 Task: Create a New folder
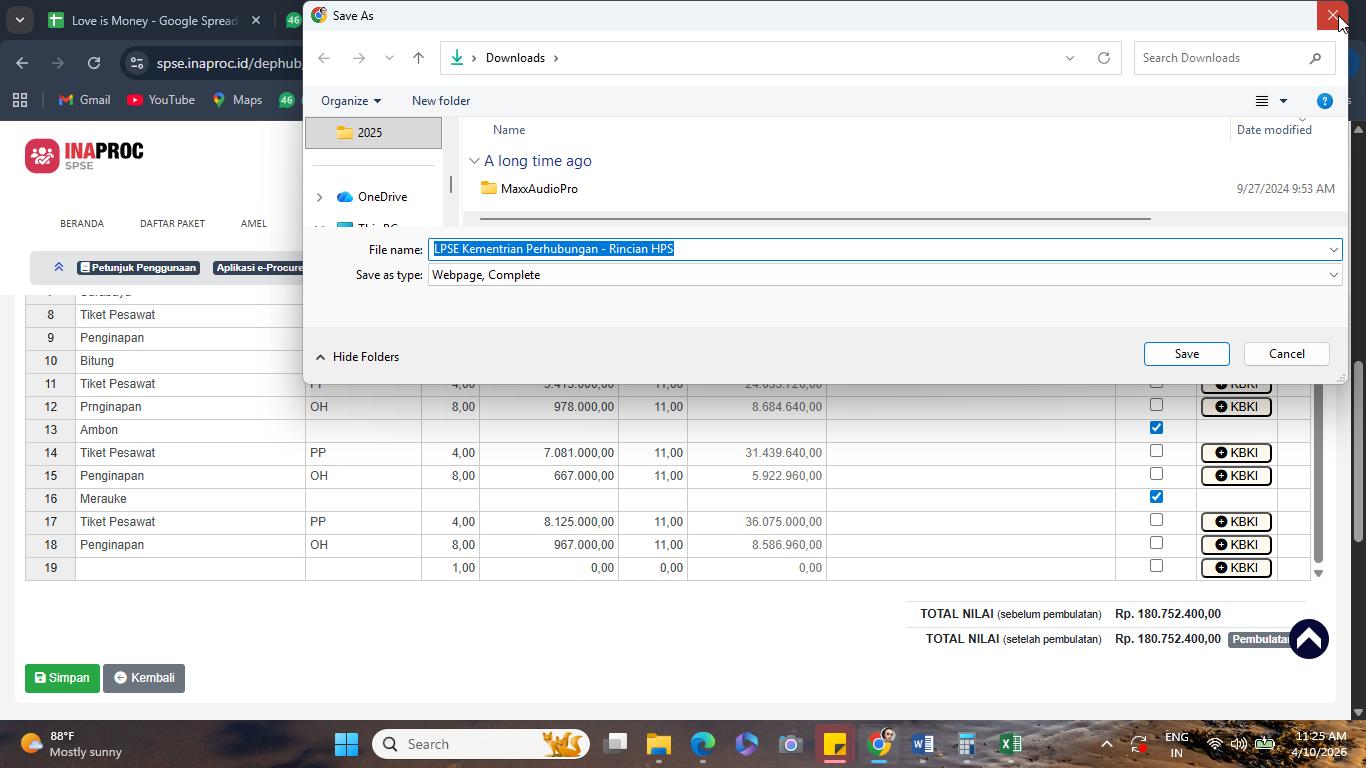[x=441, y=101]
